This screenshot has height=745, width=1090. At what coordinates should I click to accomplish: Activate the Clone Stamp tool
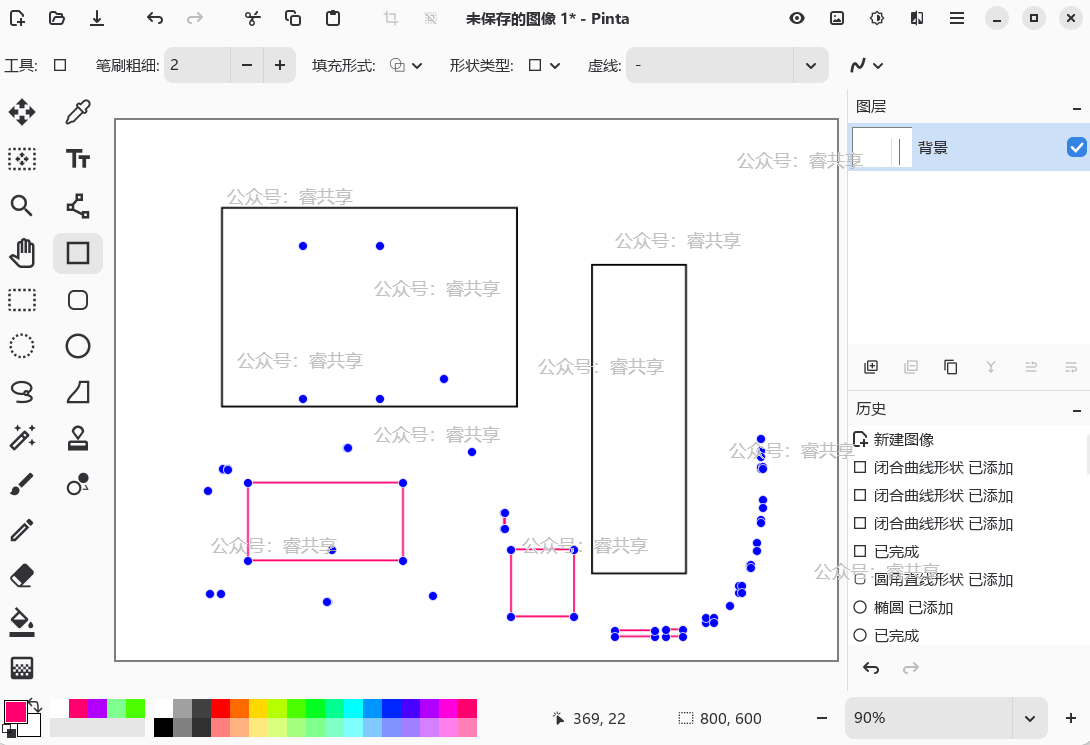tap(78, 437)
